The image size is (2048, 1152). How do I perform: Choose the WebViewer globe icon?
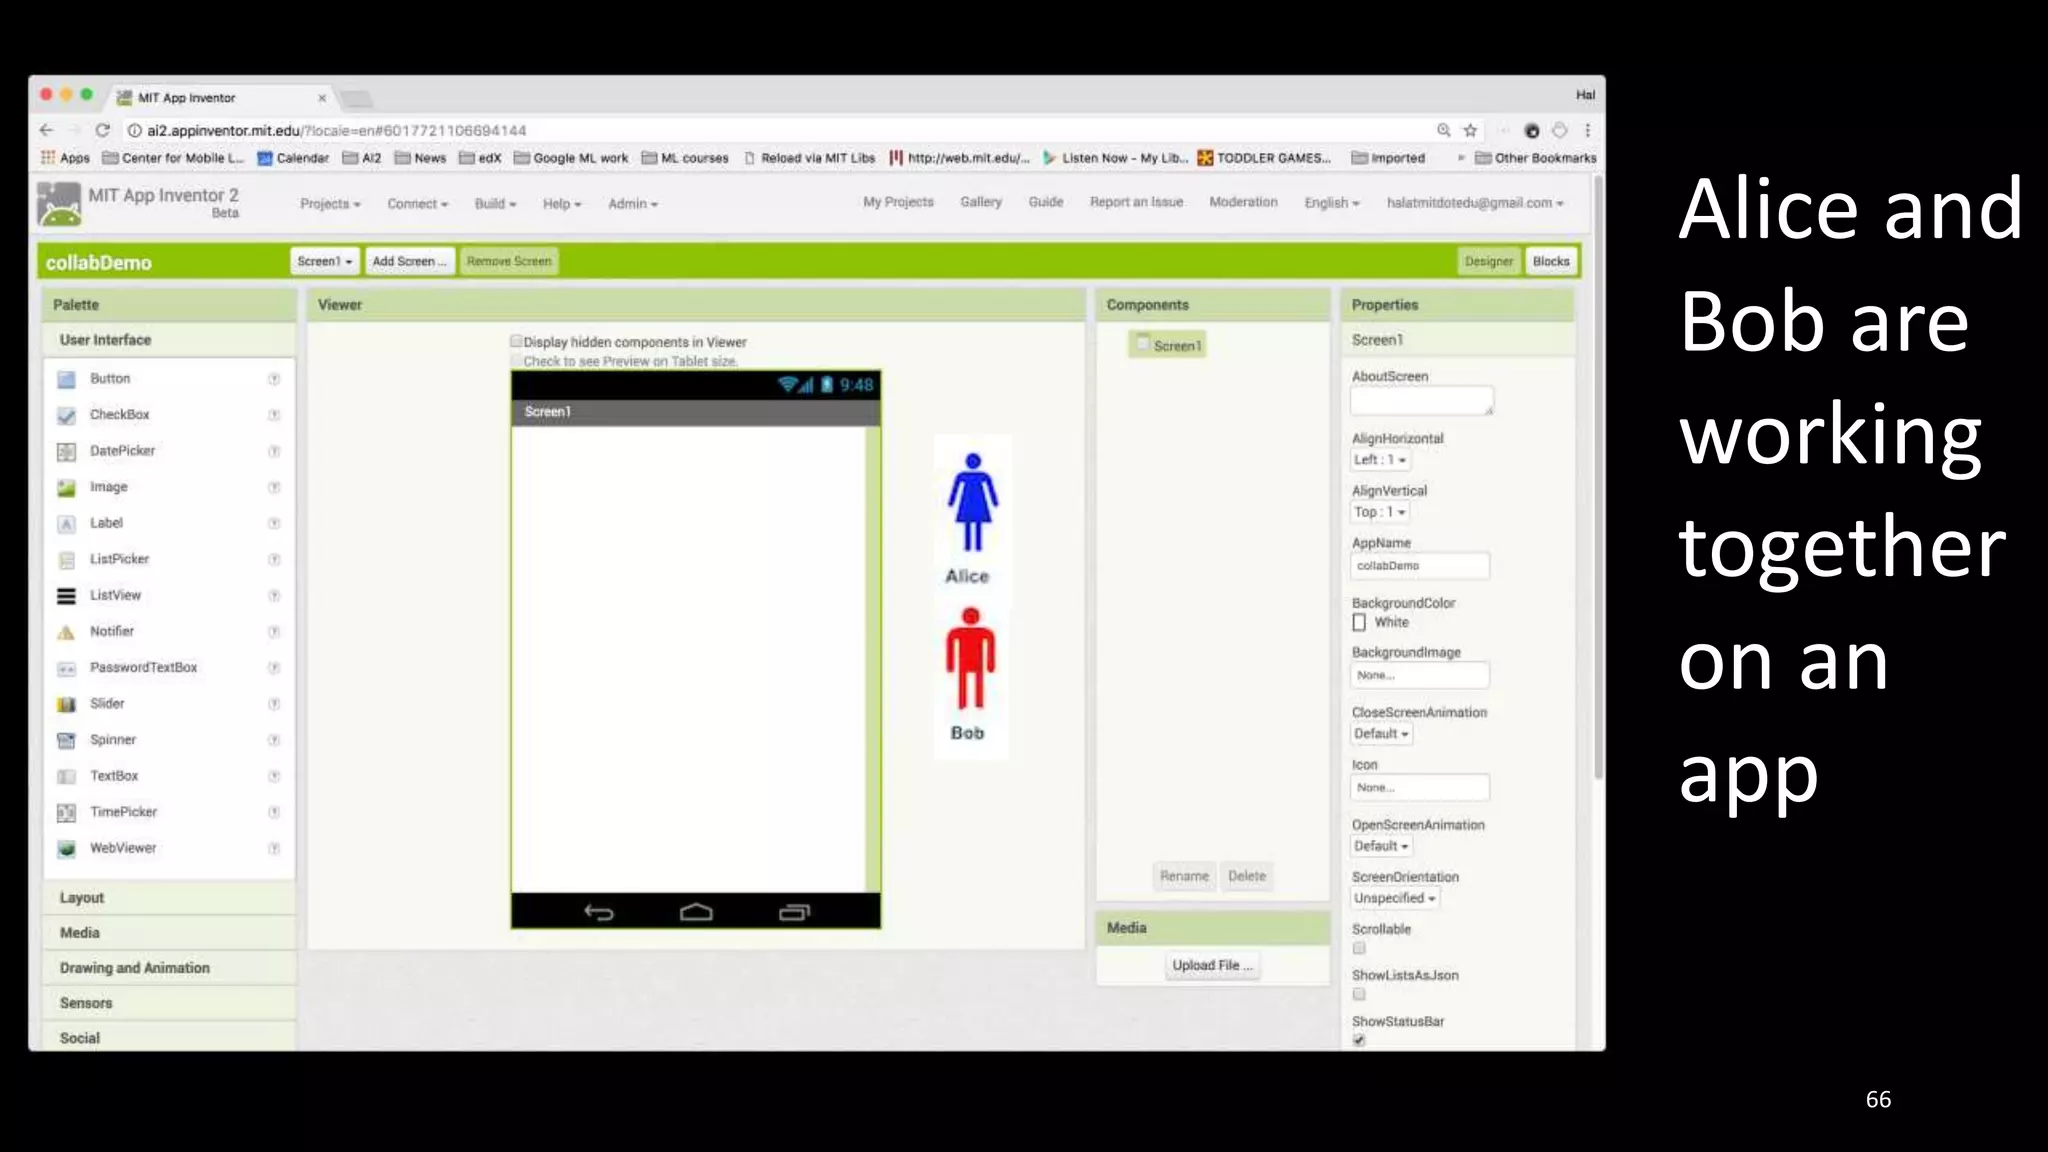66,848
